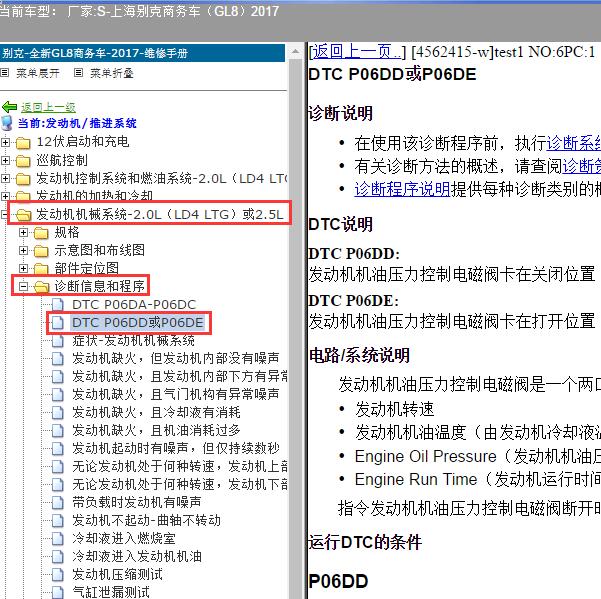Click the page icon for 气缸泄漏测试
601x599 pixels.
[58, 592]
